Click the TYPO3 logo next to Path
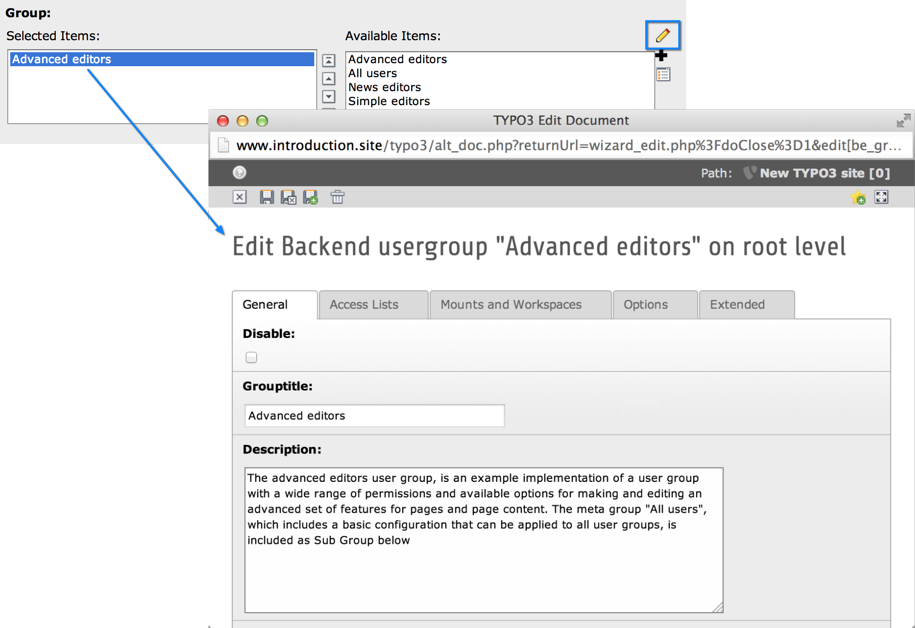 [x=749, y=173]
